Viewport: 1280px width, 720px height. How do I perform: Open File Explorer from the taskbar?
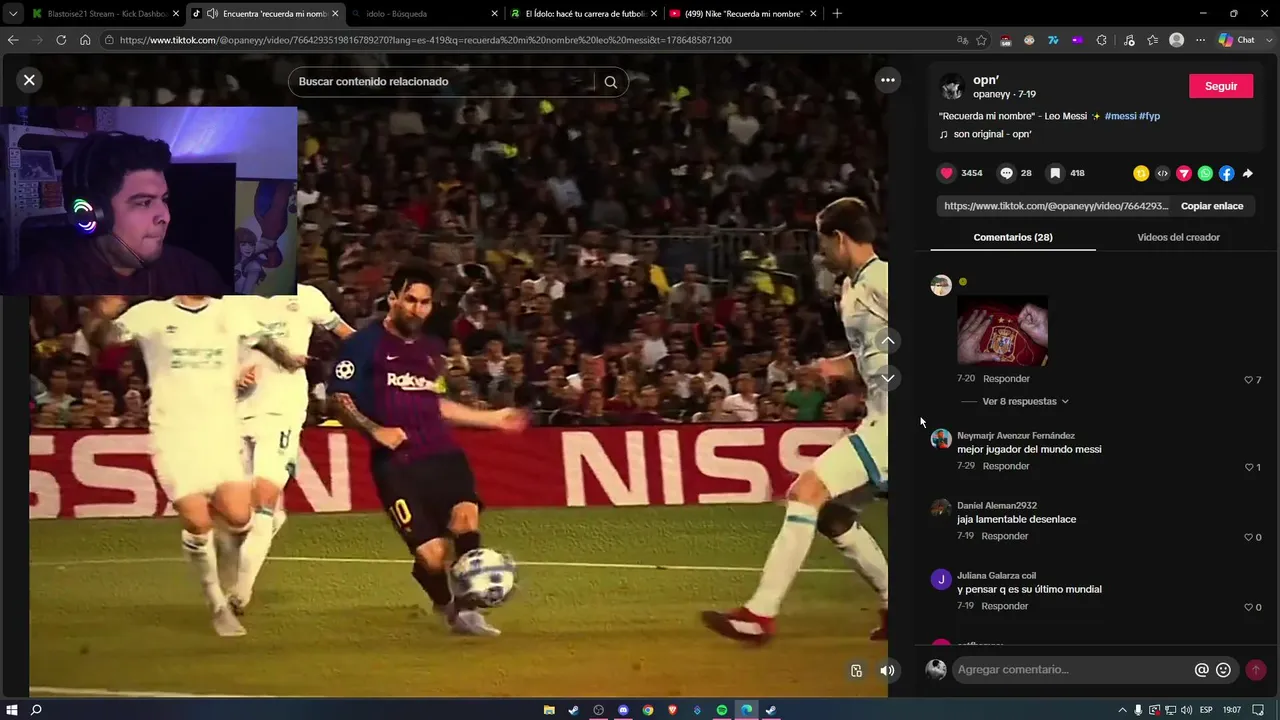pyautogui.click(x=549, y=710)
